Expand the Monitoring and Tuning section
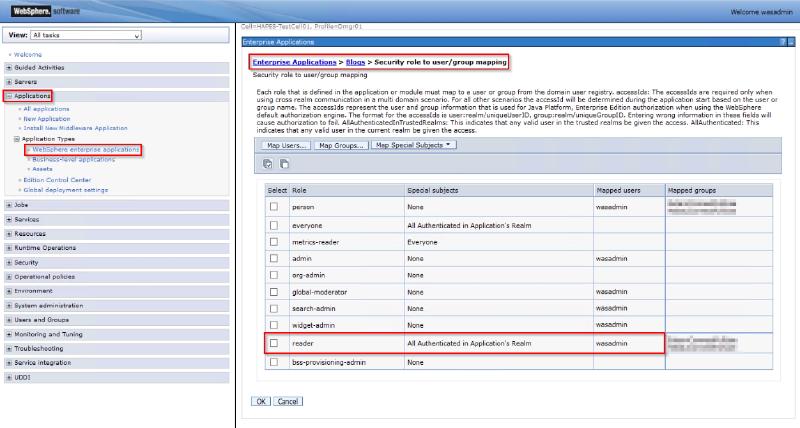The width and height of the screenshot is (800, 428). 9,334
